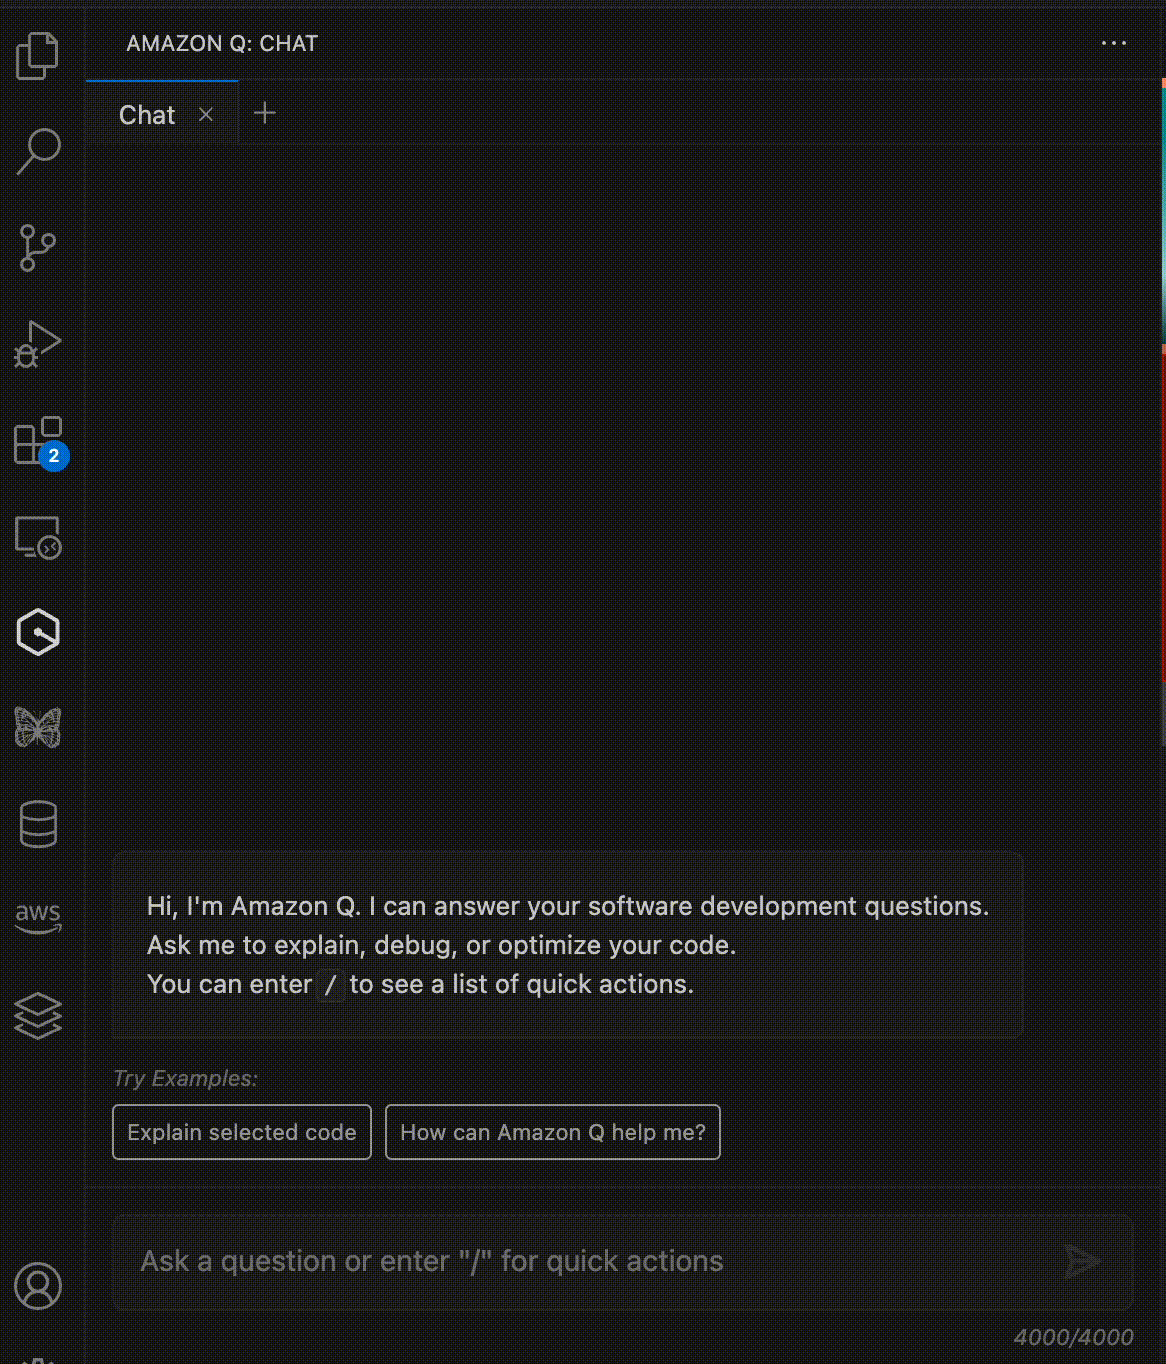The width and height of the screenshot is (1166, 1364).
Task: Click the Explain selected code example
Action: 241,1132
